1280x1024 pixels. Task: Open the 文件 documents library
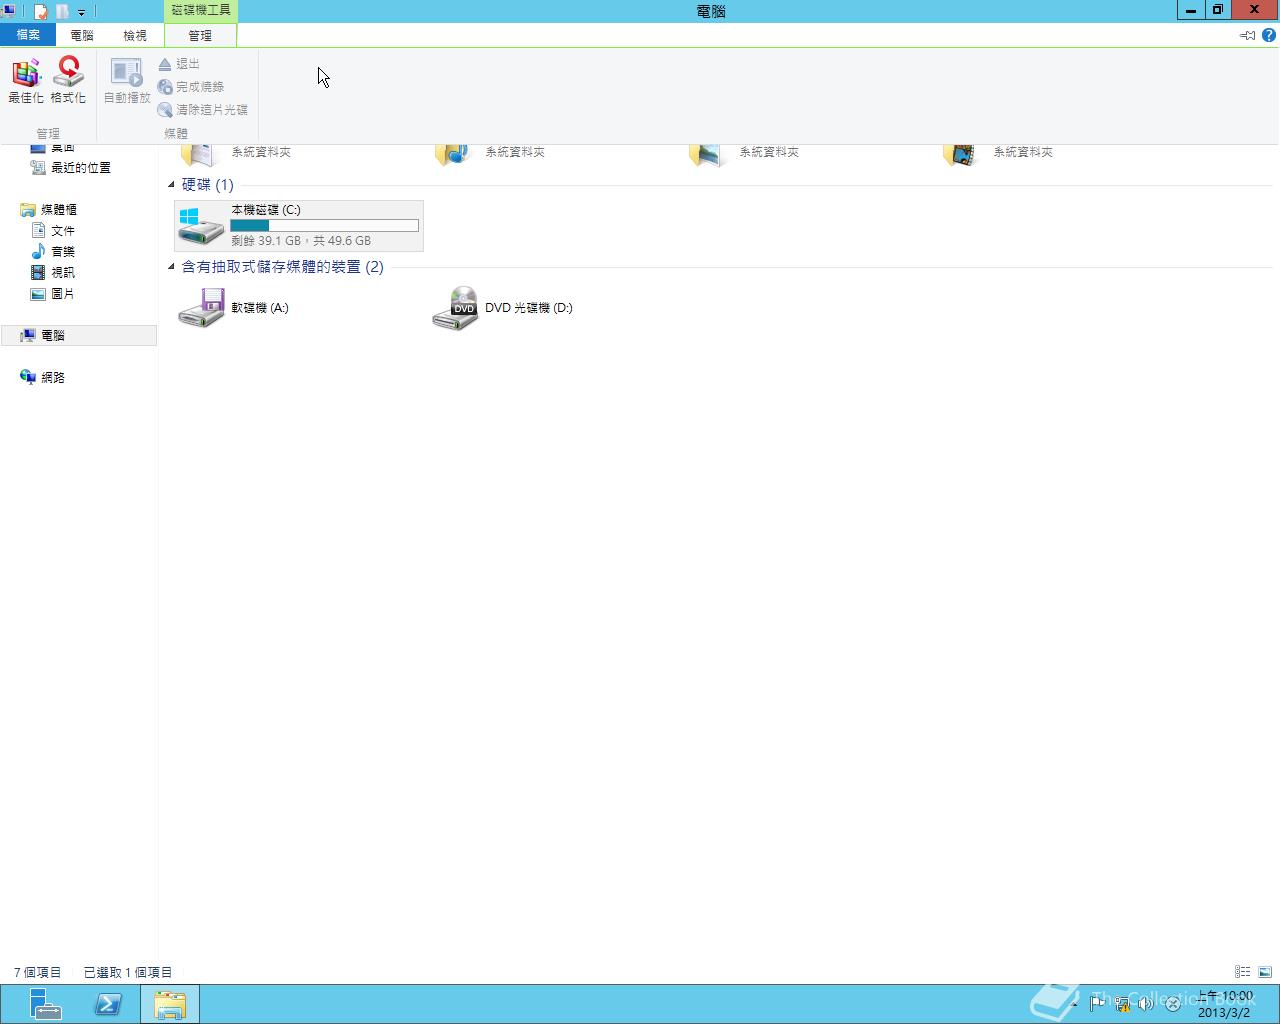(x=52, y=231)
